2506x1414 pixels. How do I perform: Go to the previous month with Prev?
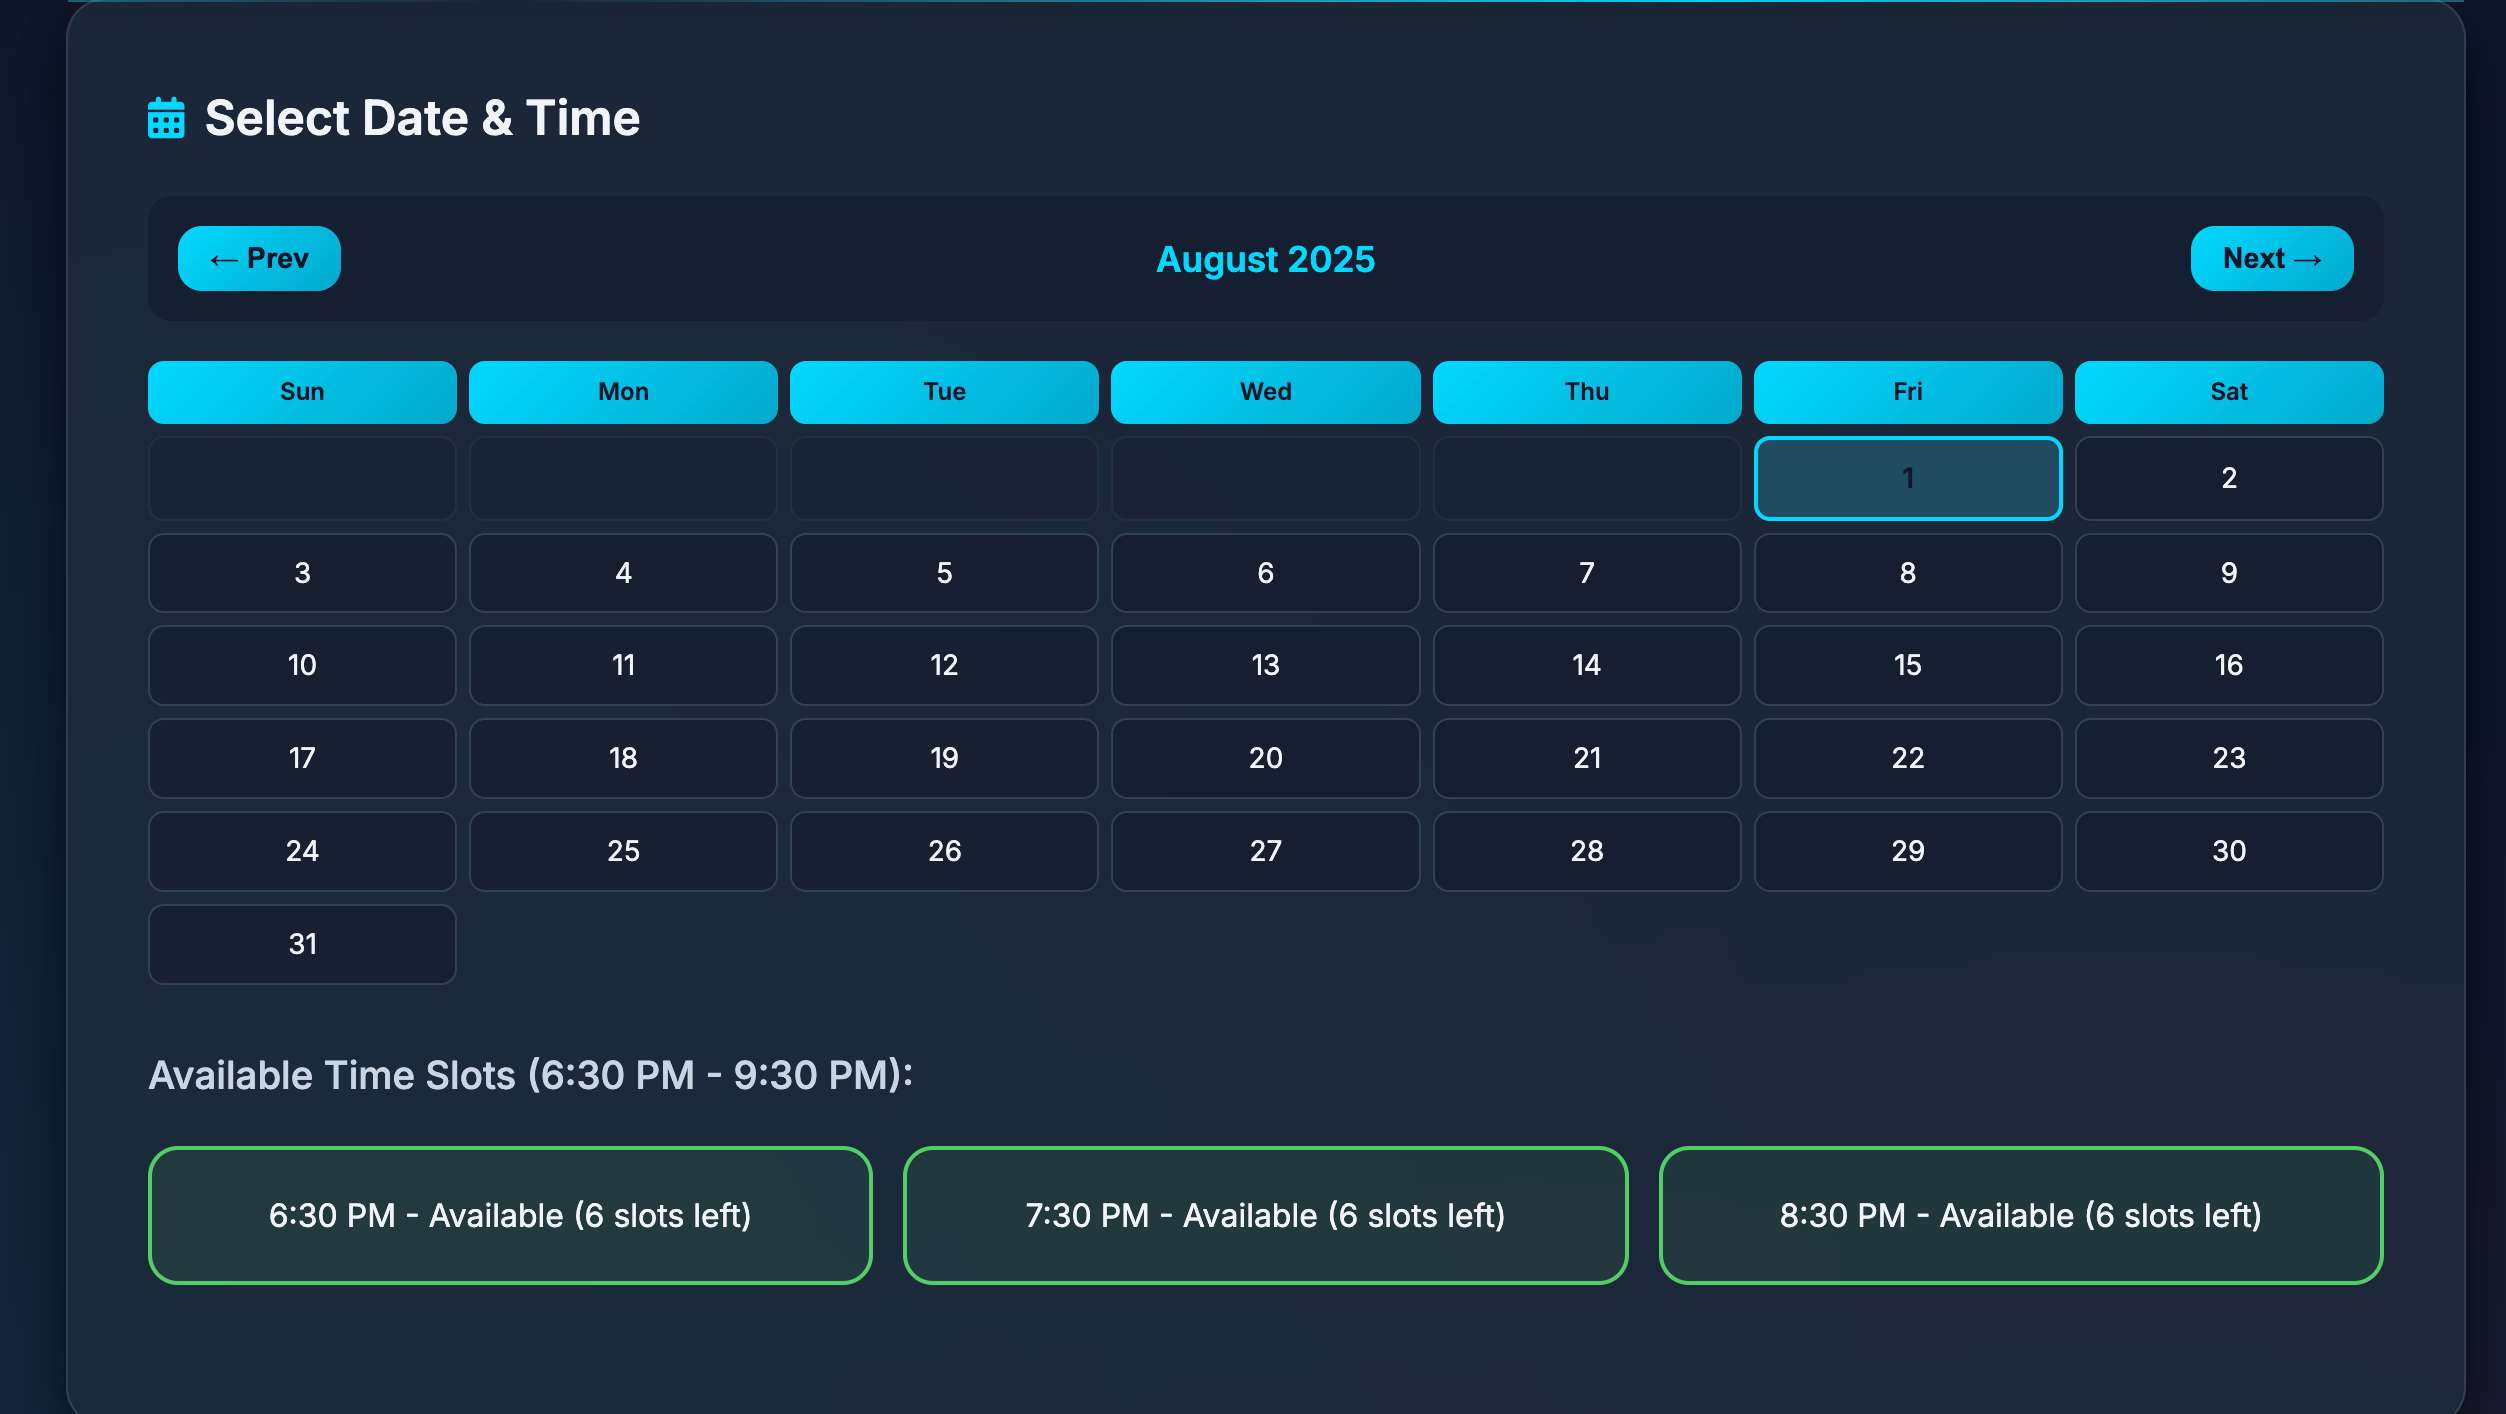[x=258, y=258]
